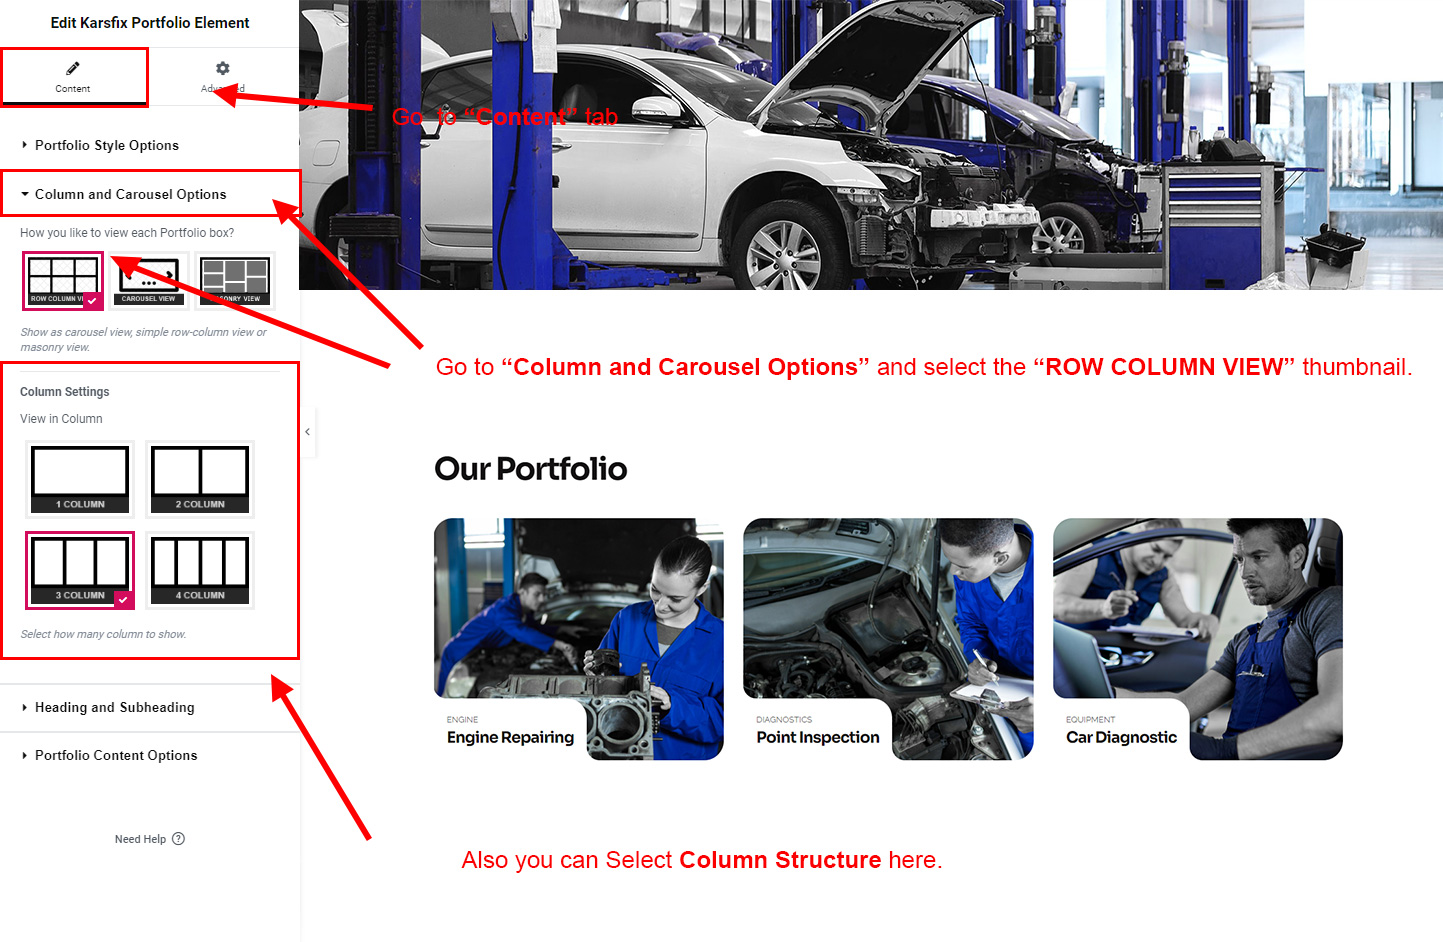
Task: Select the Row Column View thumbnail
Action: click(63, 281)
